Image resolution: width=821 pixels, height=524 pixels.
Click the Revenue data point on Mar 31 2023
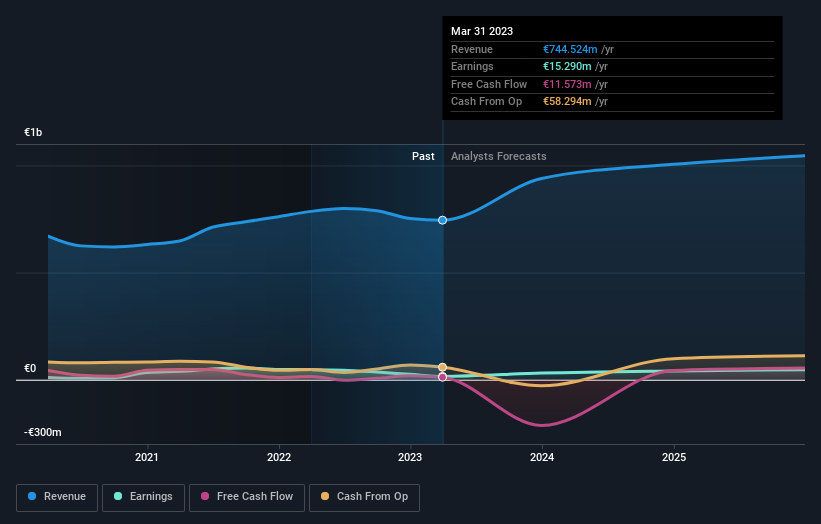click(442, 220)
